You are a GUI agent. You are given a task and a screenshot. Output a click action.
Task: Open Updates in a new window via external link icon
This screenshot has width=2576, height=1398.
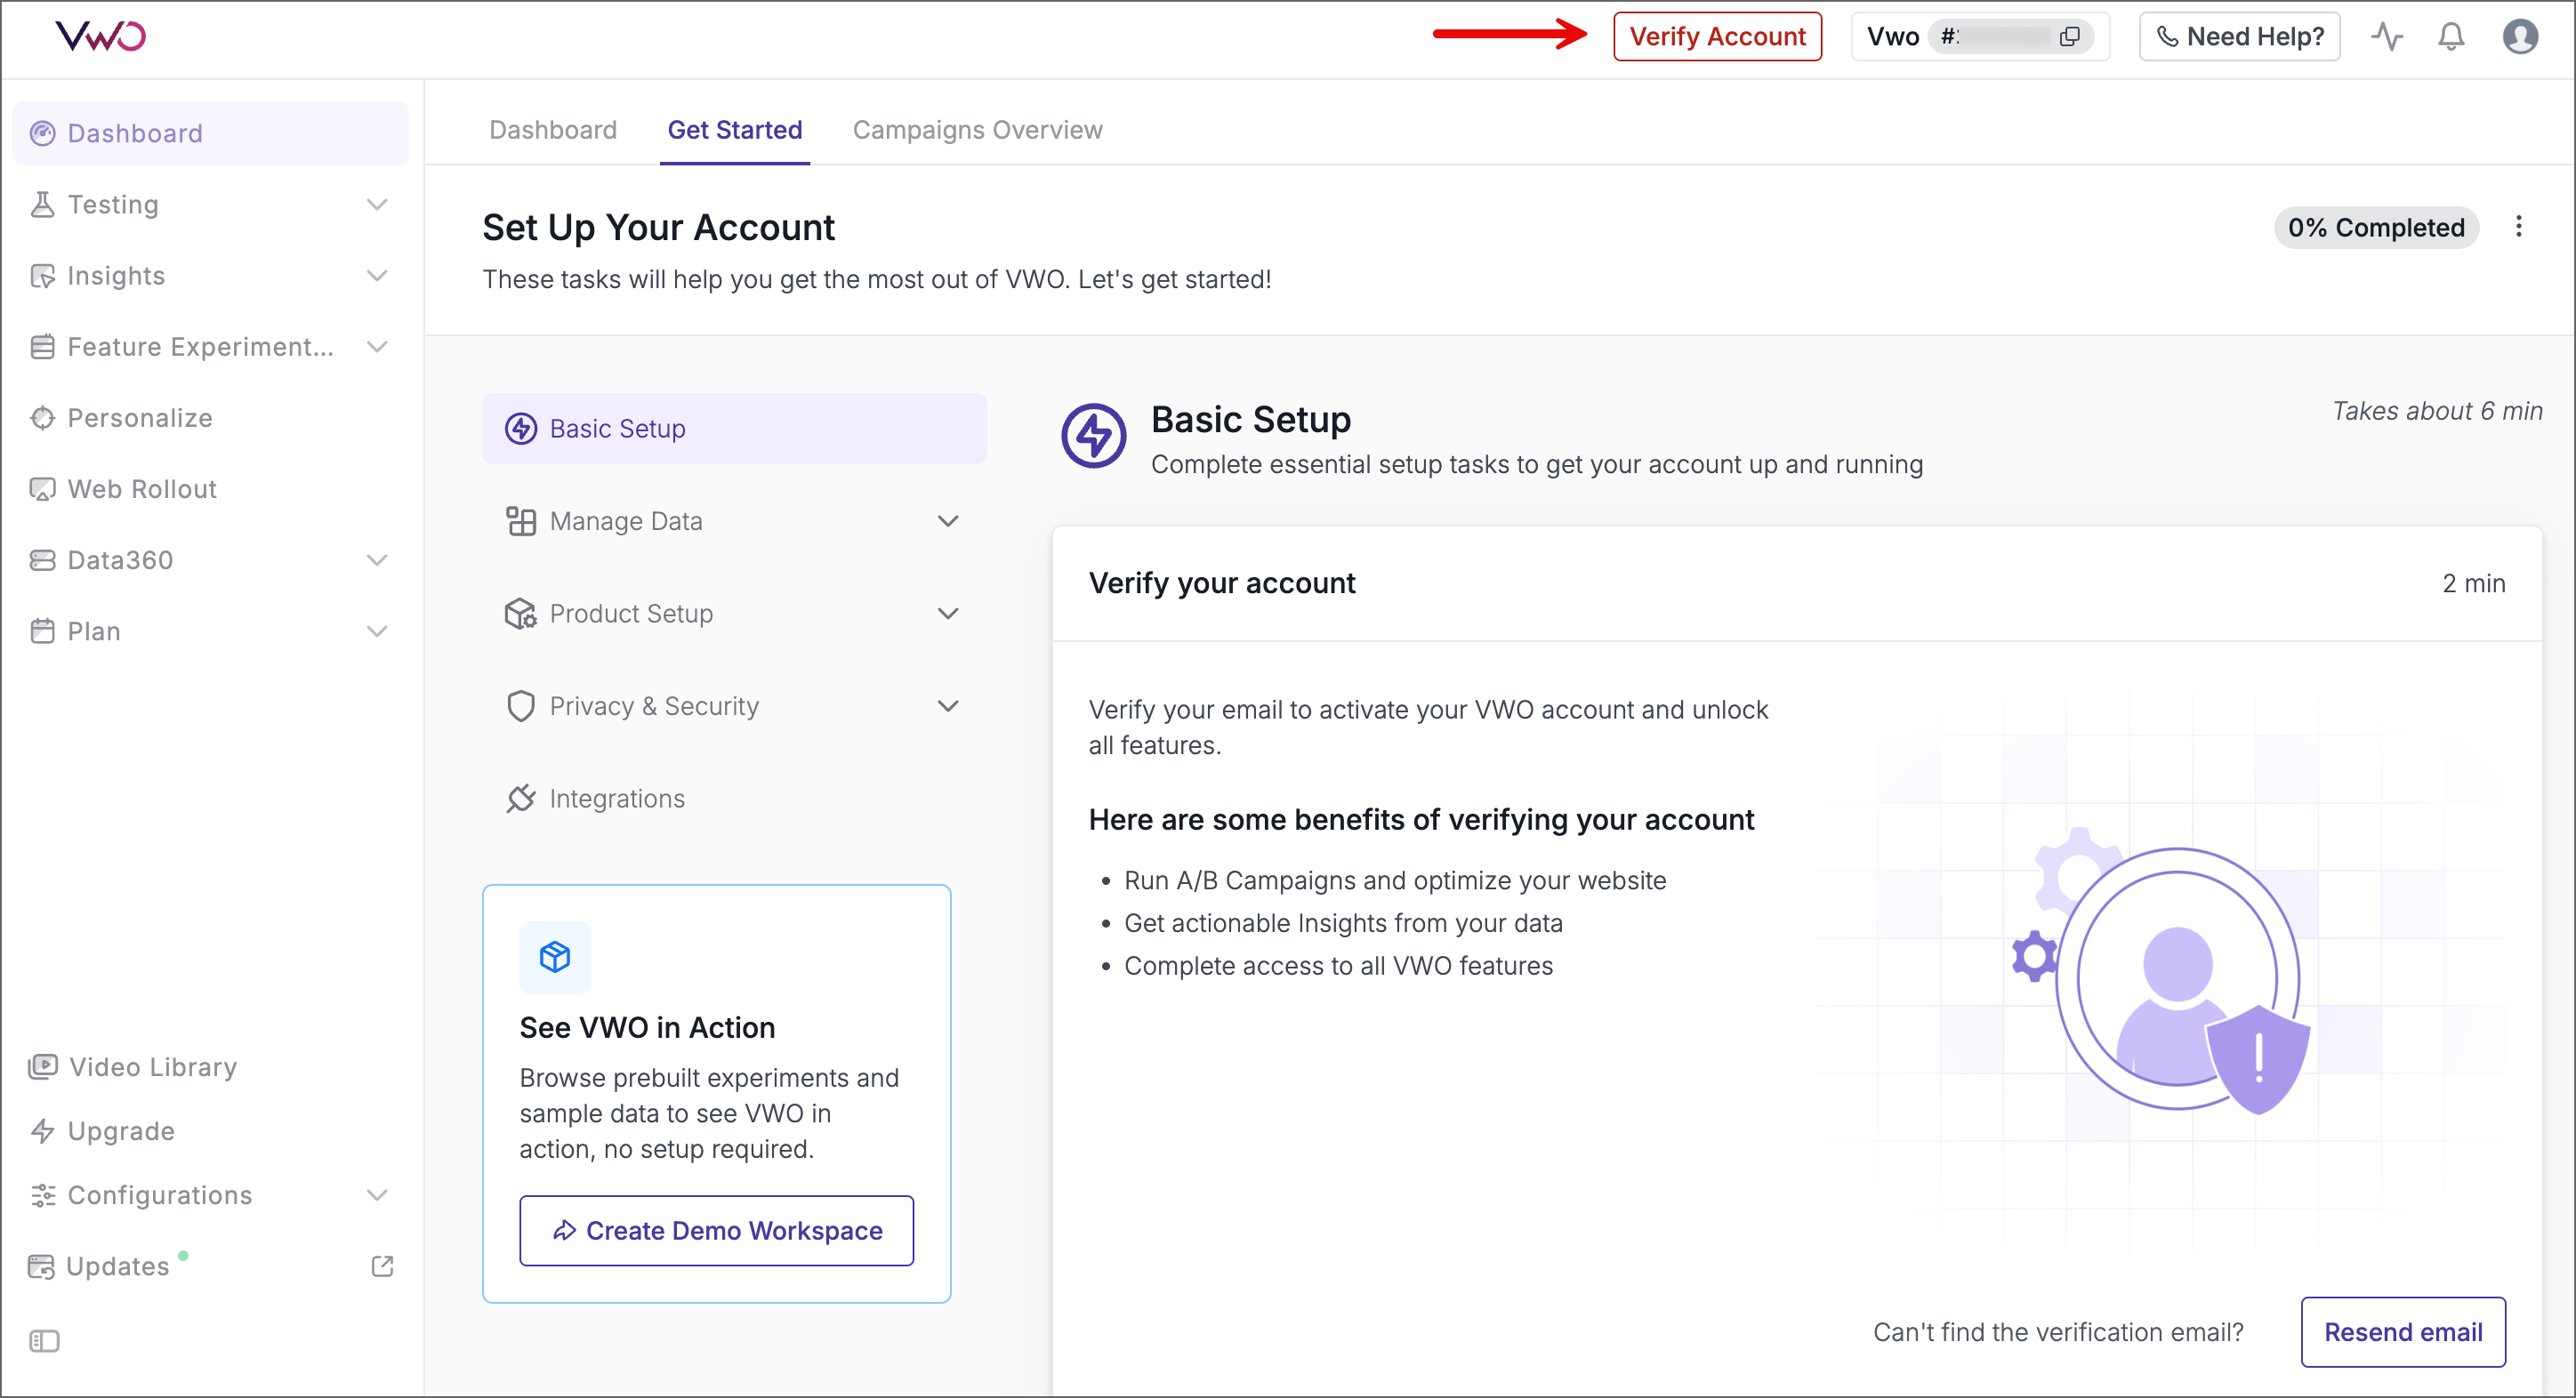381,1265
